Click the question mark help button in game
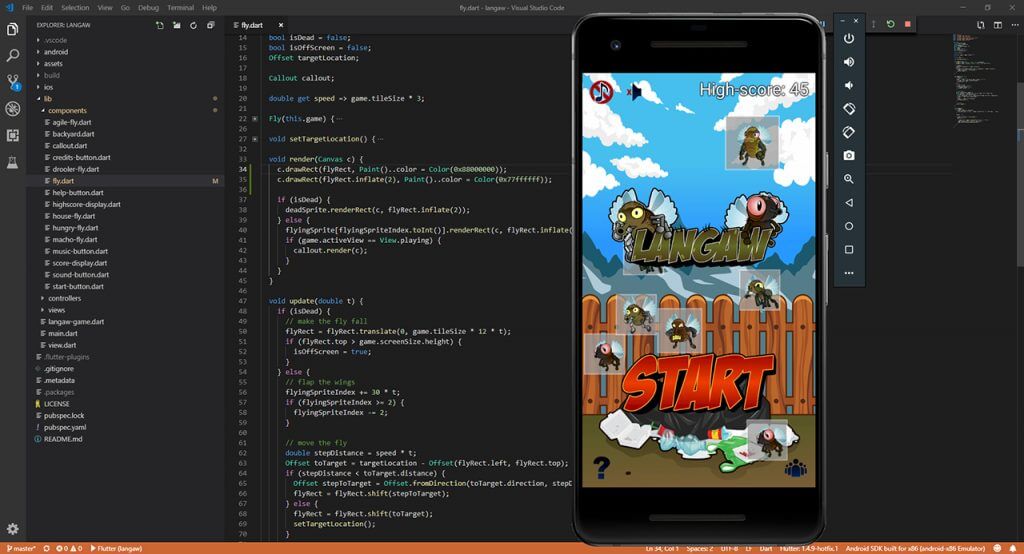 click(602, 468)
